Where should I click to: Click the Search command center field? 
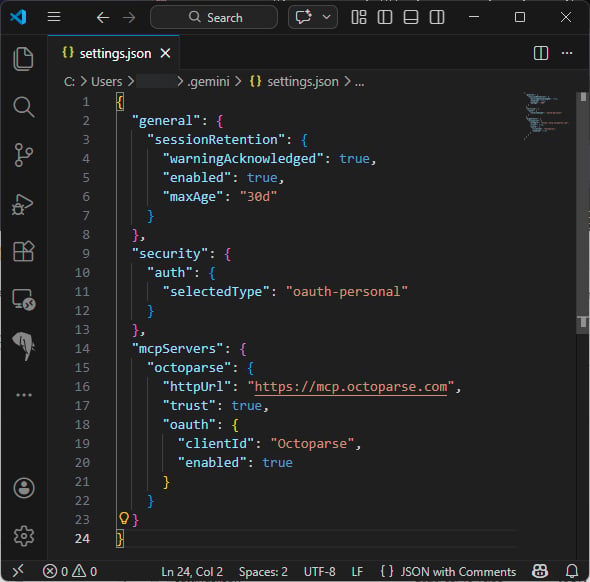[214, 17]
